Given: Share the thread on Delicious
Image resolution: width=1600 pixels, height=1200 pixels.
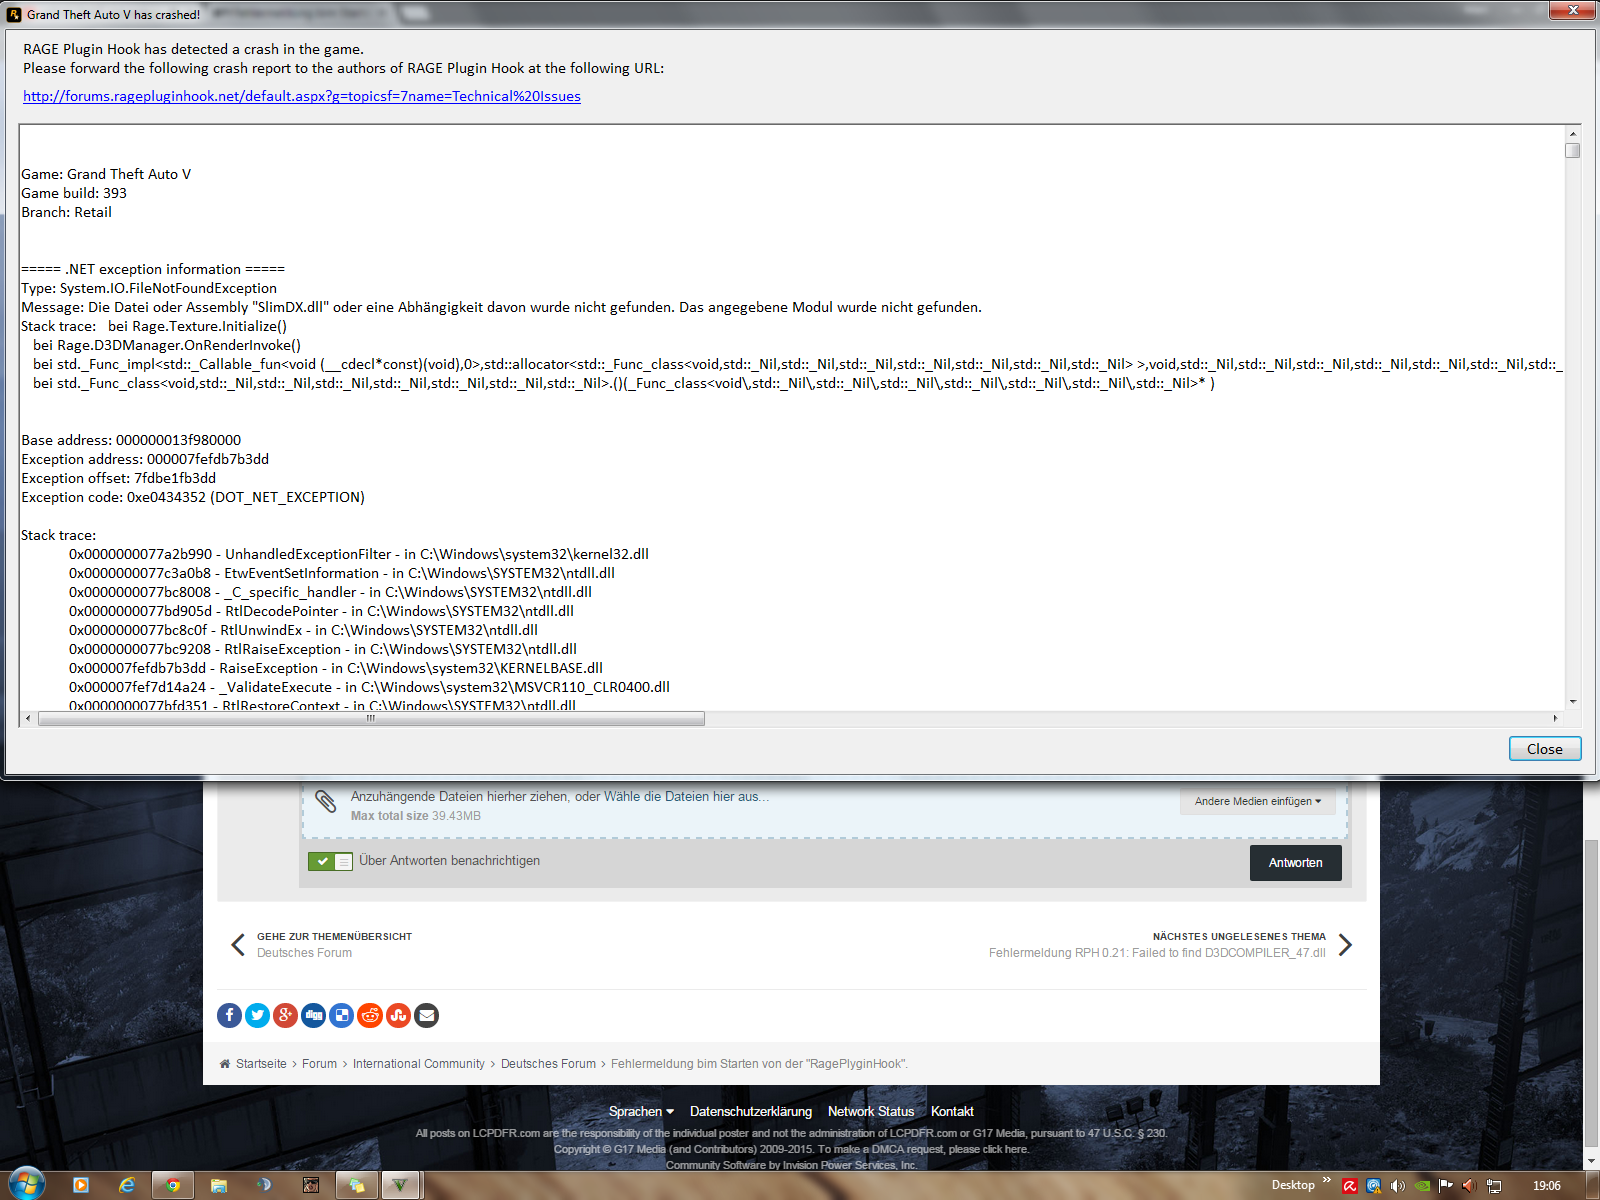Looking at the screenshot, I should tap(342, 1015).
